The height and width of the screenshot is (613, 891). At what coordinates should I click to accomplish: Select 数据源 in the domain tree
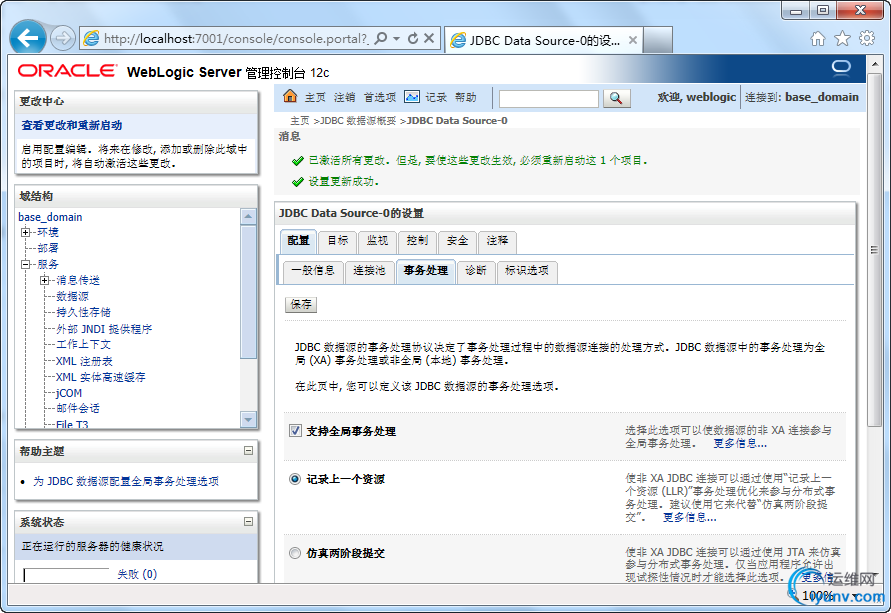72,296
